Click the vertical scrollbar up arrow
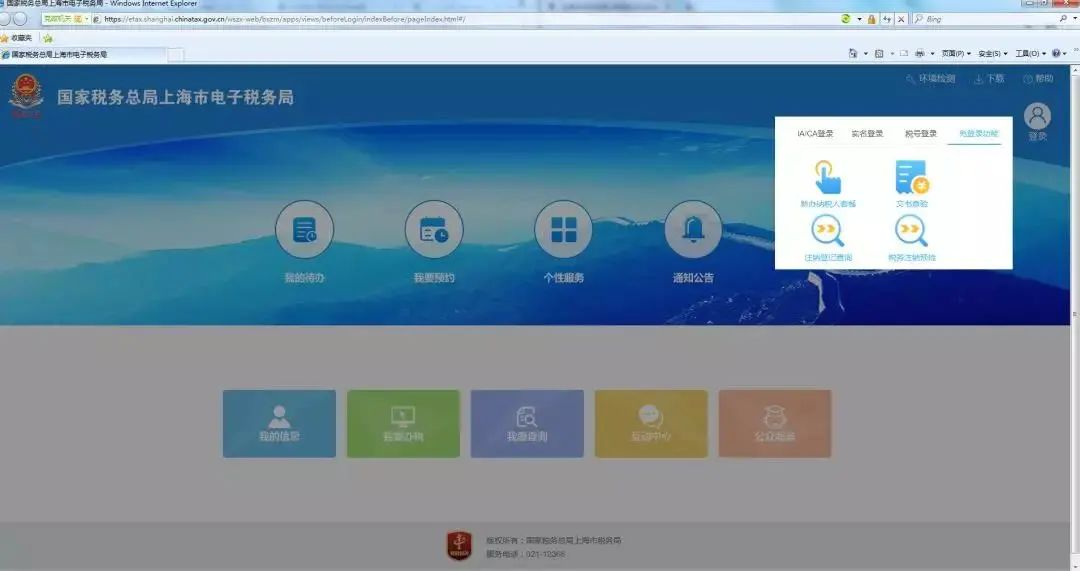The image size is (1080, 571). coord(1074,70)
